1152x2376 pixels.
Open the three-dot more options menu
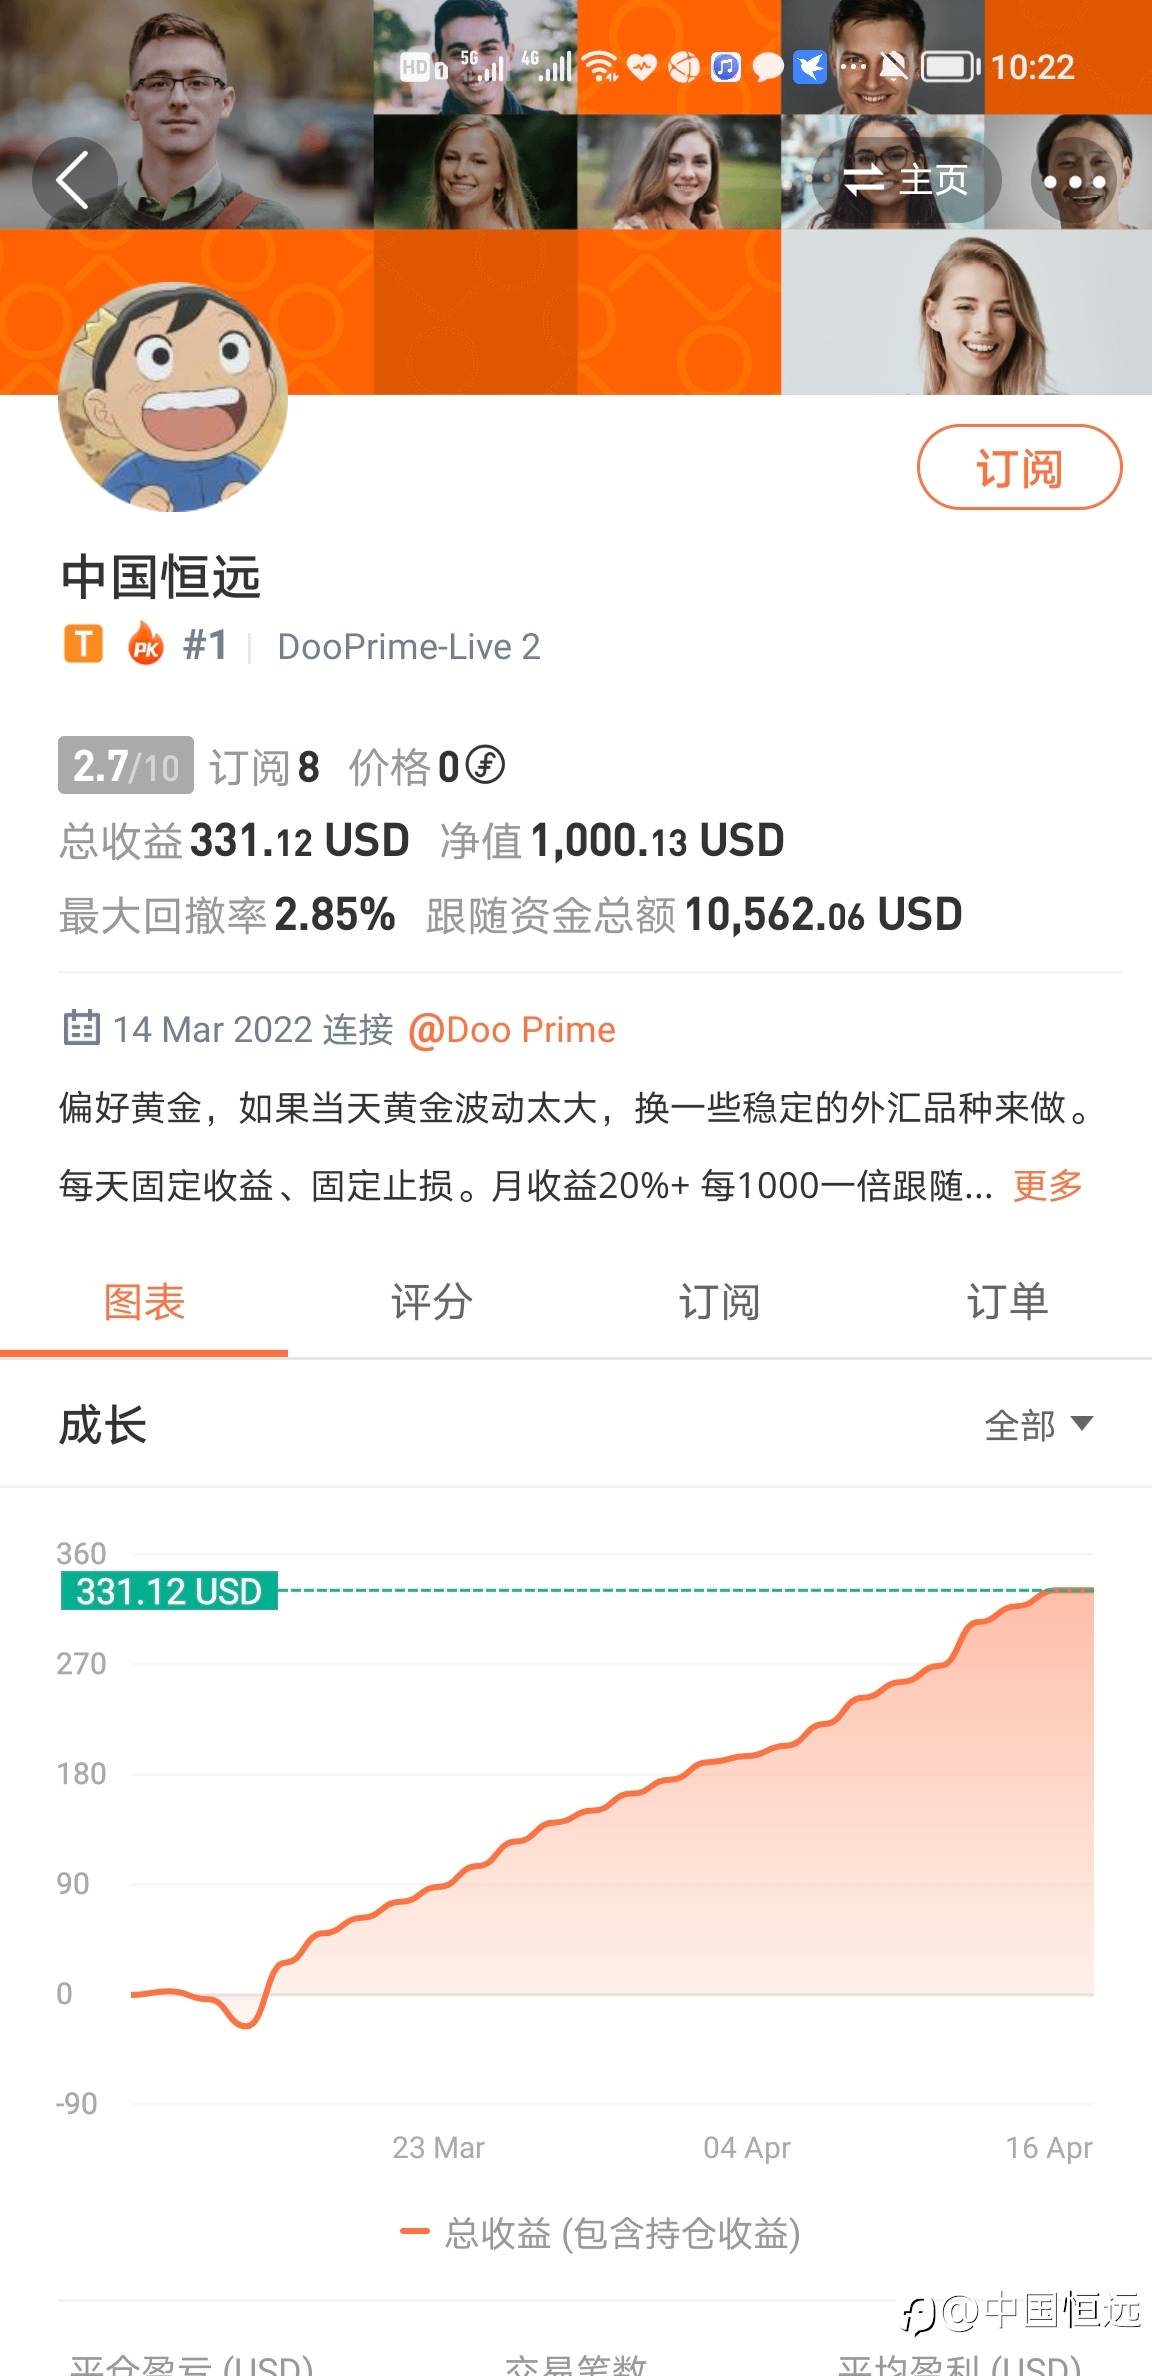coord(1073,182)
